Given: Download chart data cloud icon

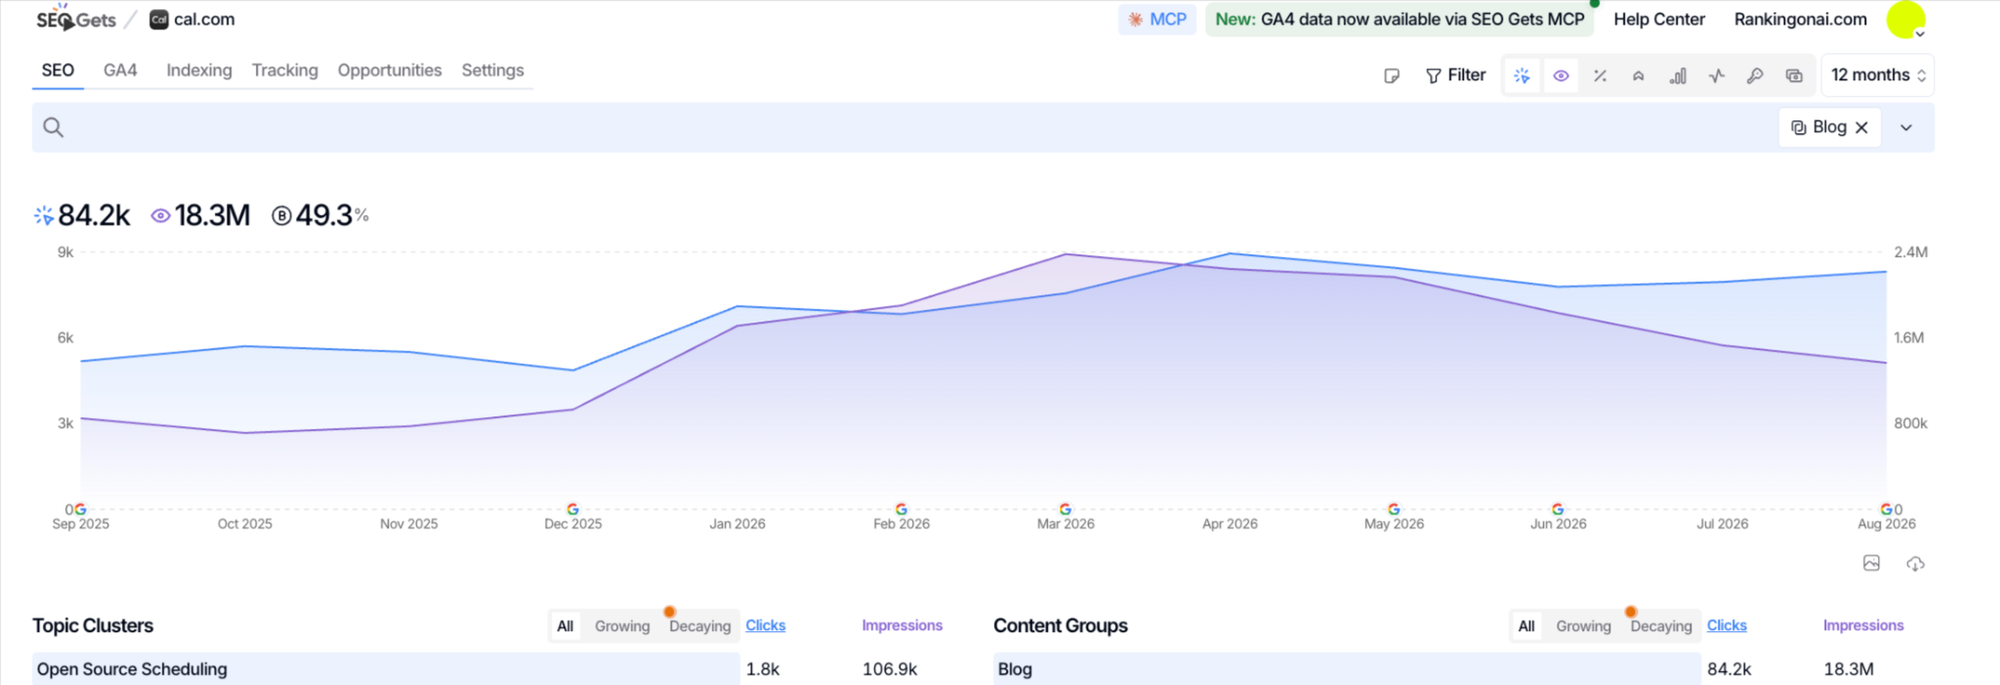Looking at the screenshot, I should tap(1915, 564).
